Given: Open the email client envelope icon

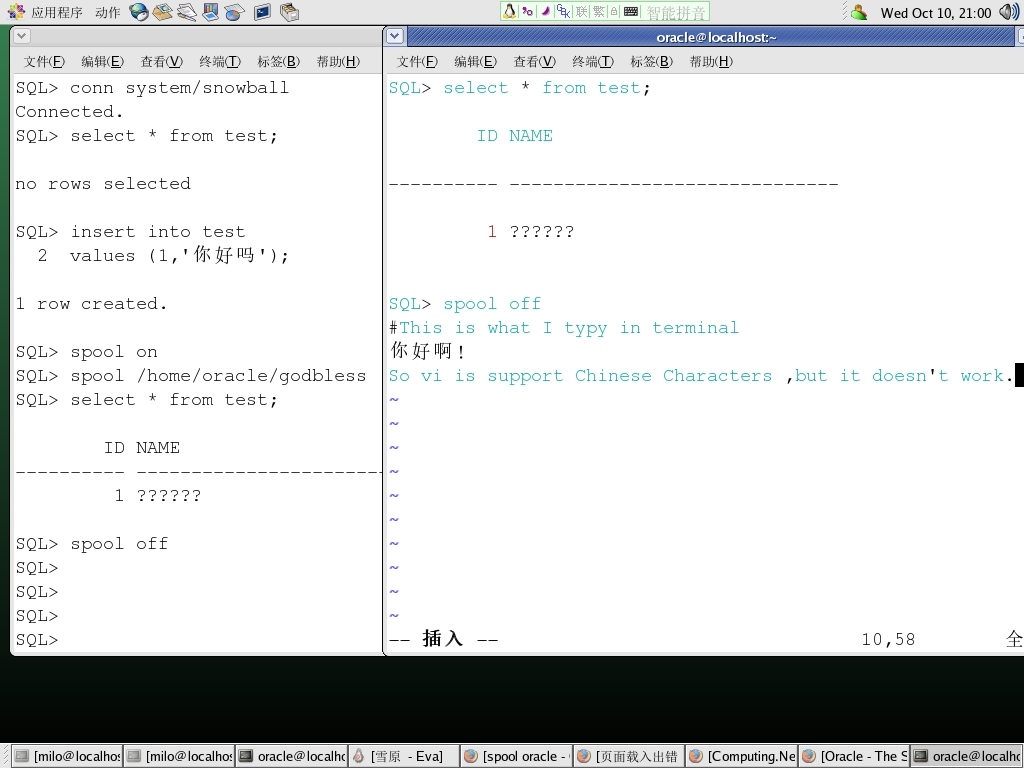Looking at the screenshot, I should coord(163,12).
